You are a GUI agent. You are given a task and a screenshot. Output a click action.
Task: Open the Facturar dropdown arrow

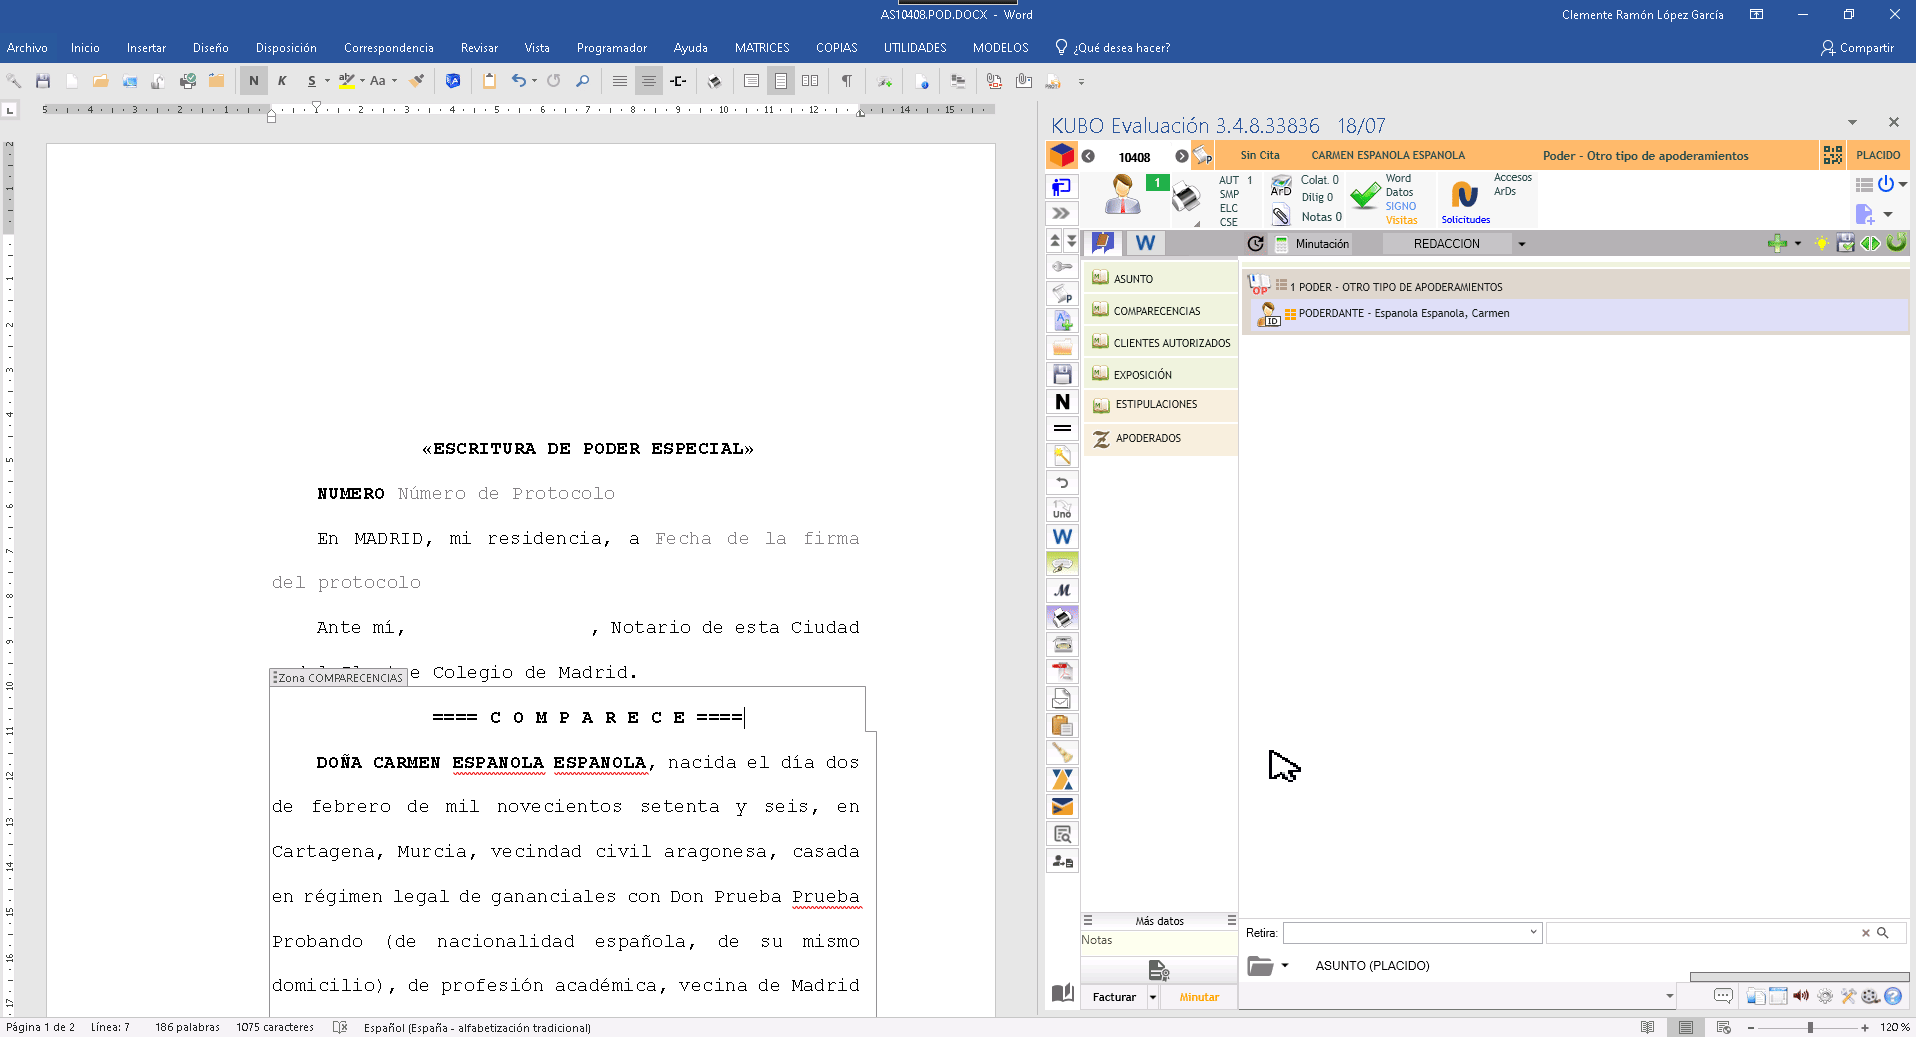[1153, 997]
